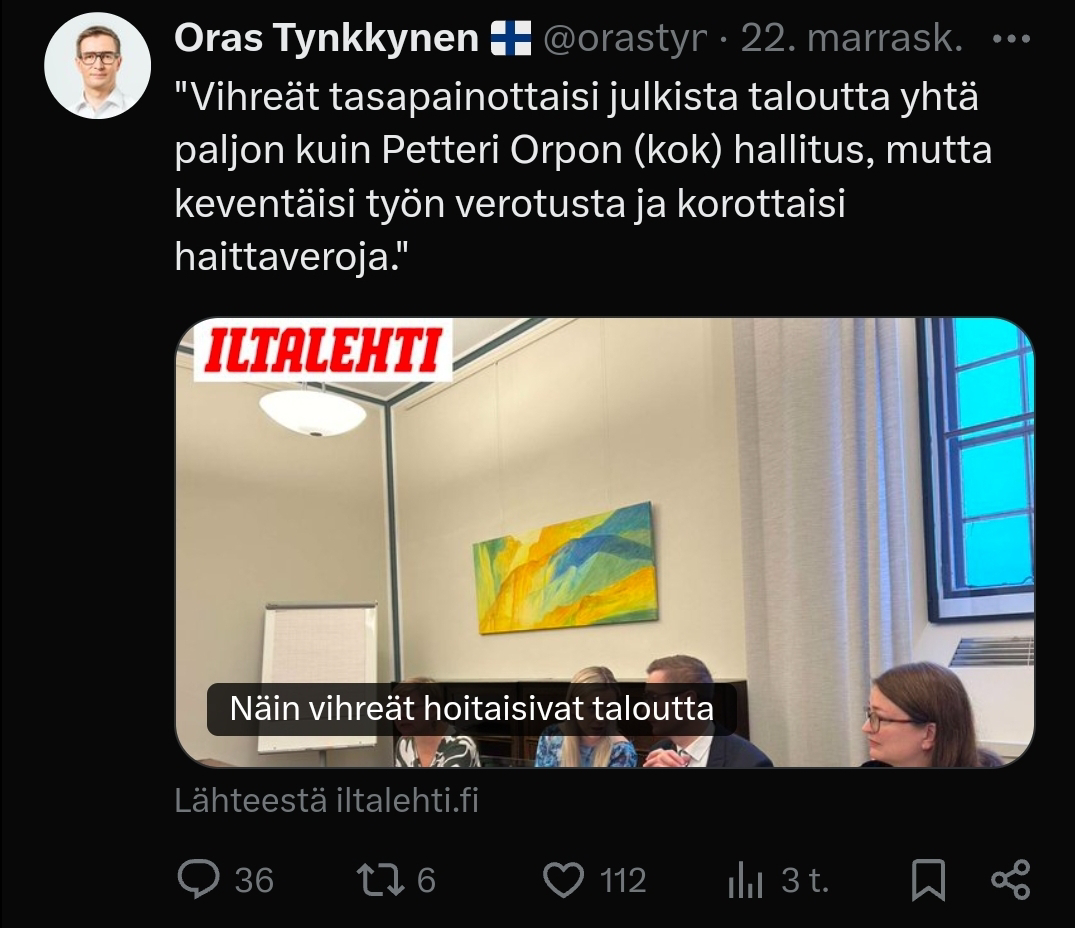Repost using the retweet arrows icon

pyautogui.click(x=380, y=880)
